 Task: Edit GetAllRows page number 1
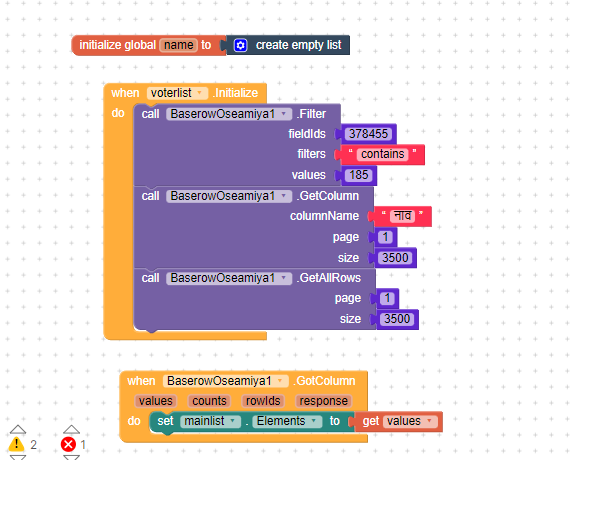tap(387, 298)
